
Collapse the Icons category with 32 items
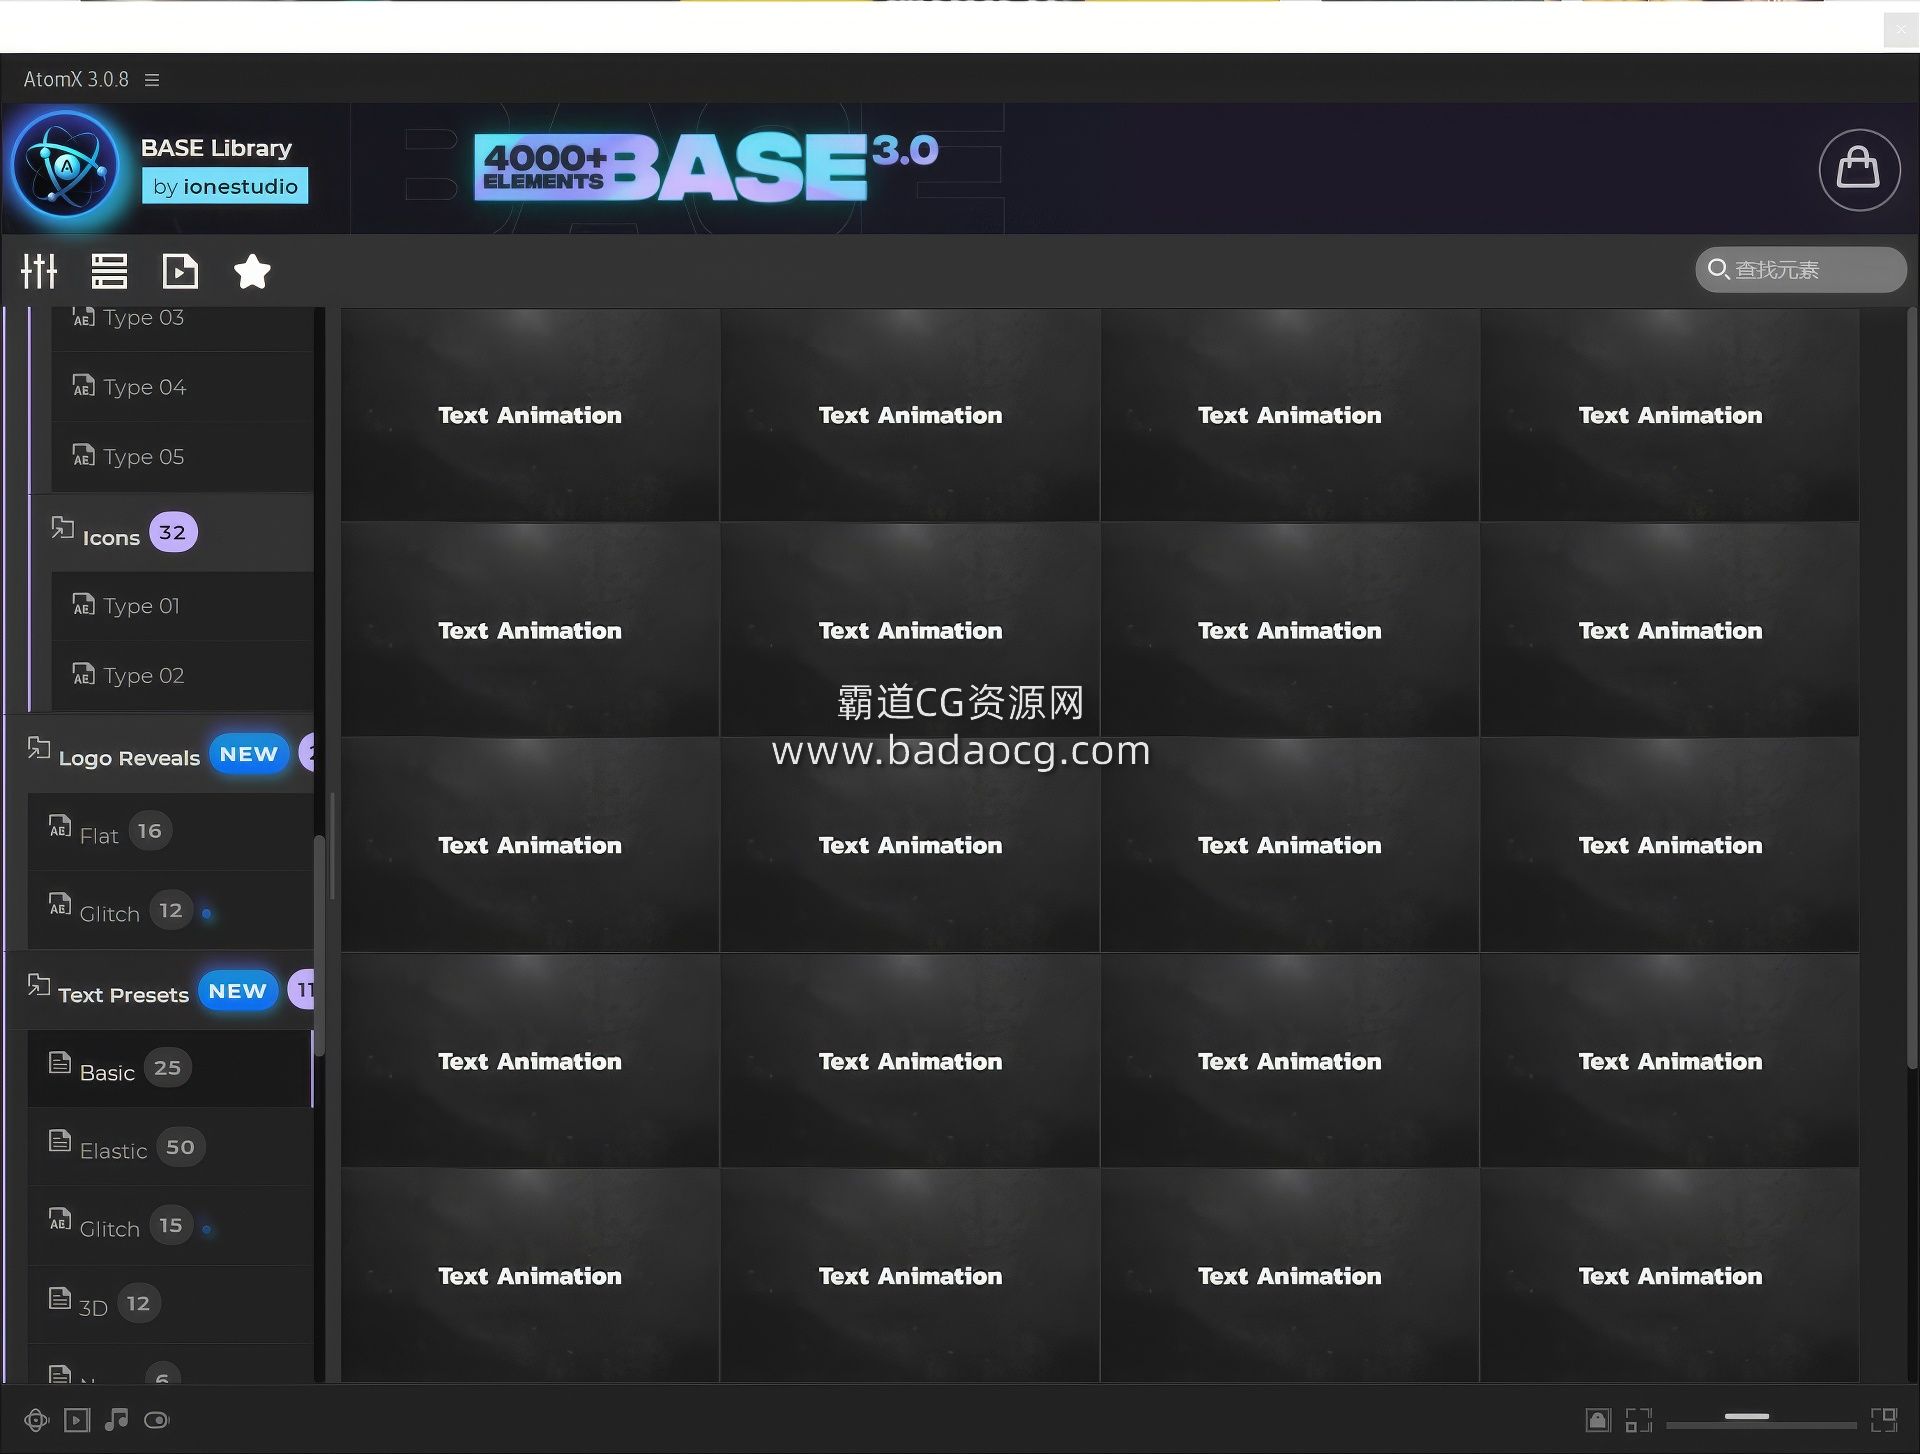click(x=172, y=533)
